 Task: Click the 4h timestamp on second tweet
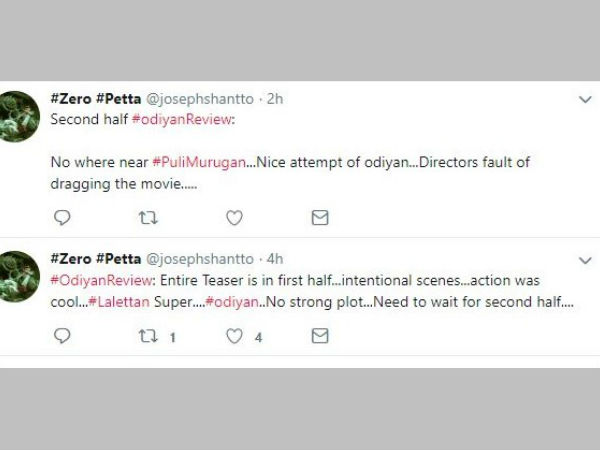click(x=273, y=259)
